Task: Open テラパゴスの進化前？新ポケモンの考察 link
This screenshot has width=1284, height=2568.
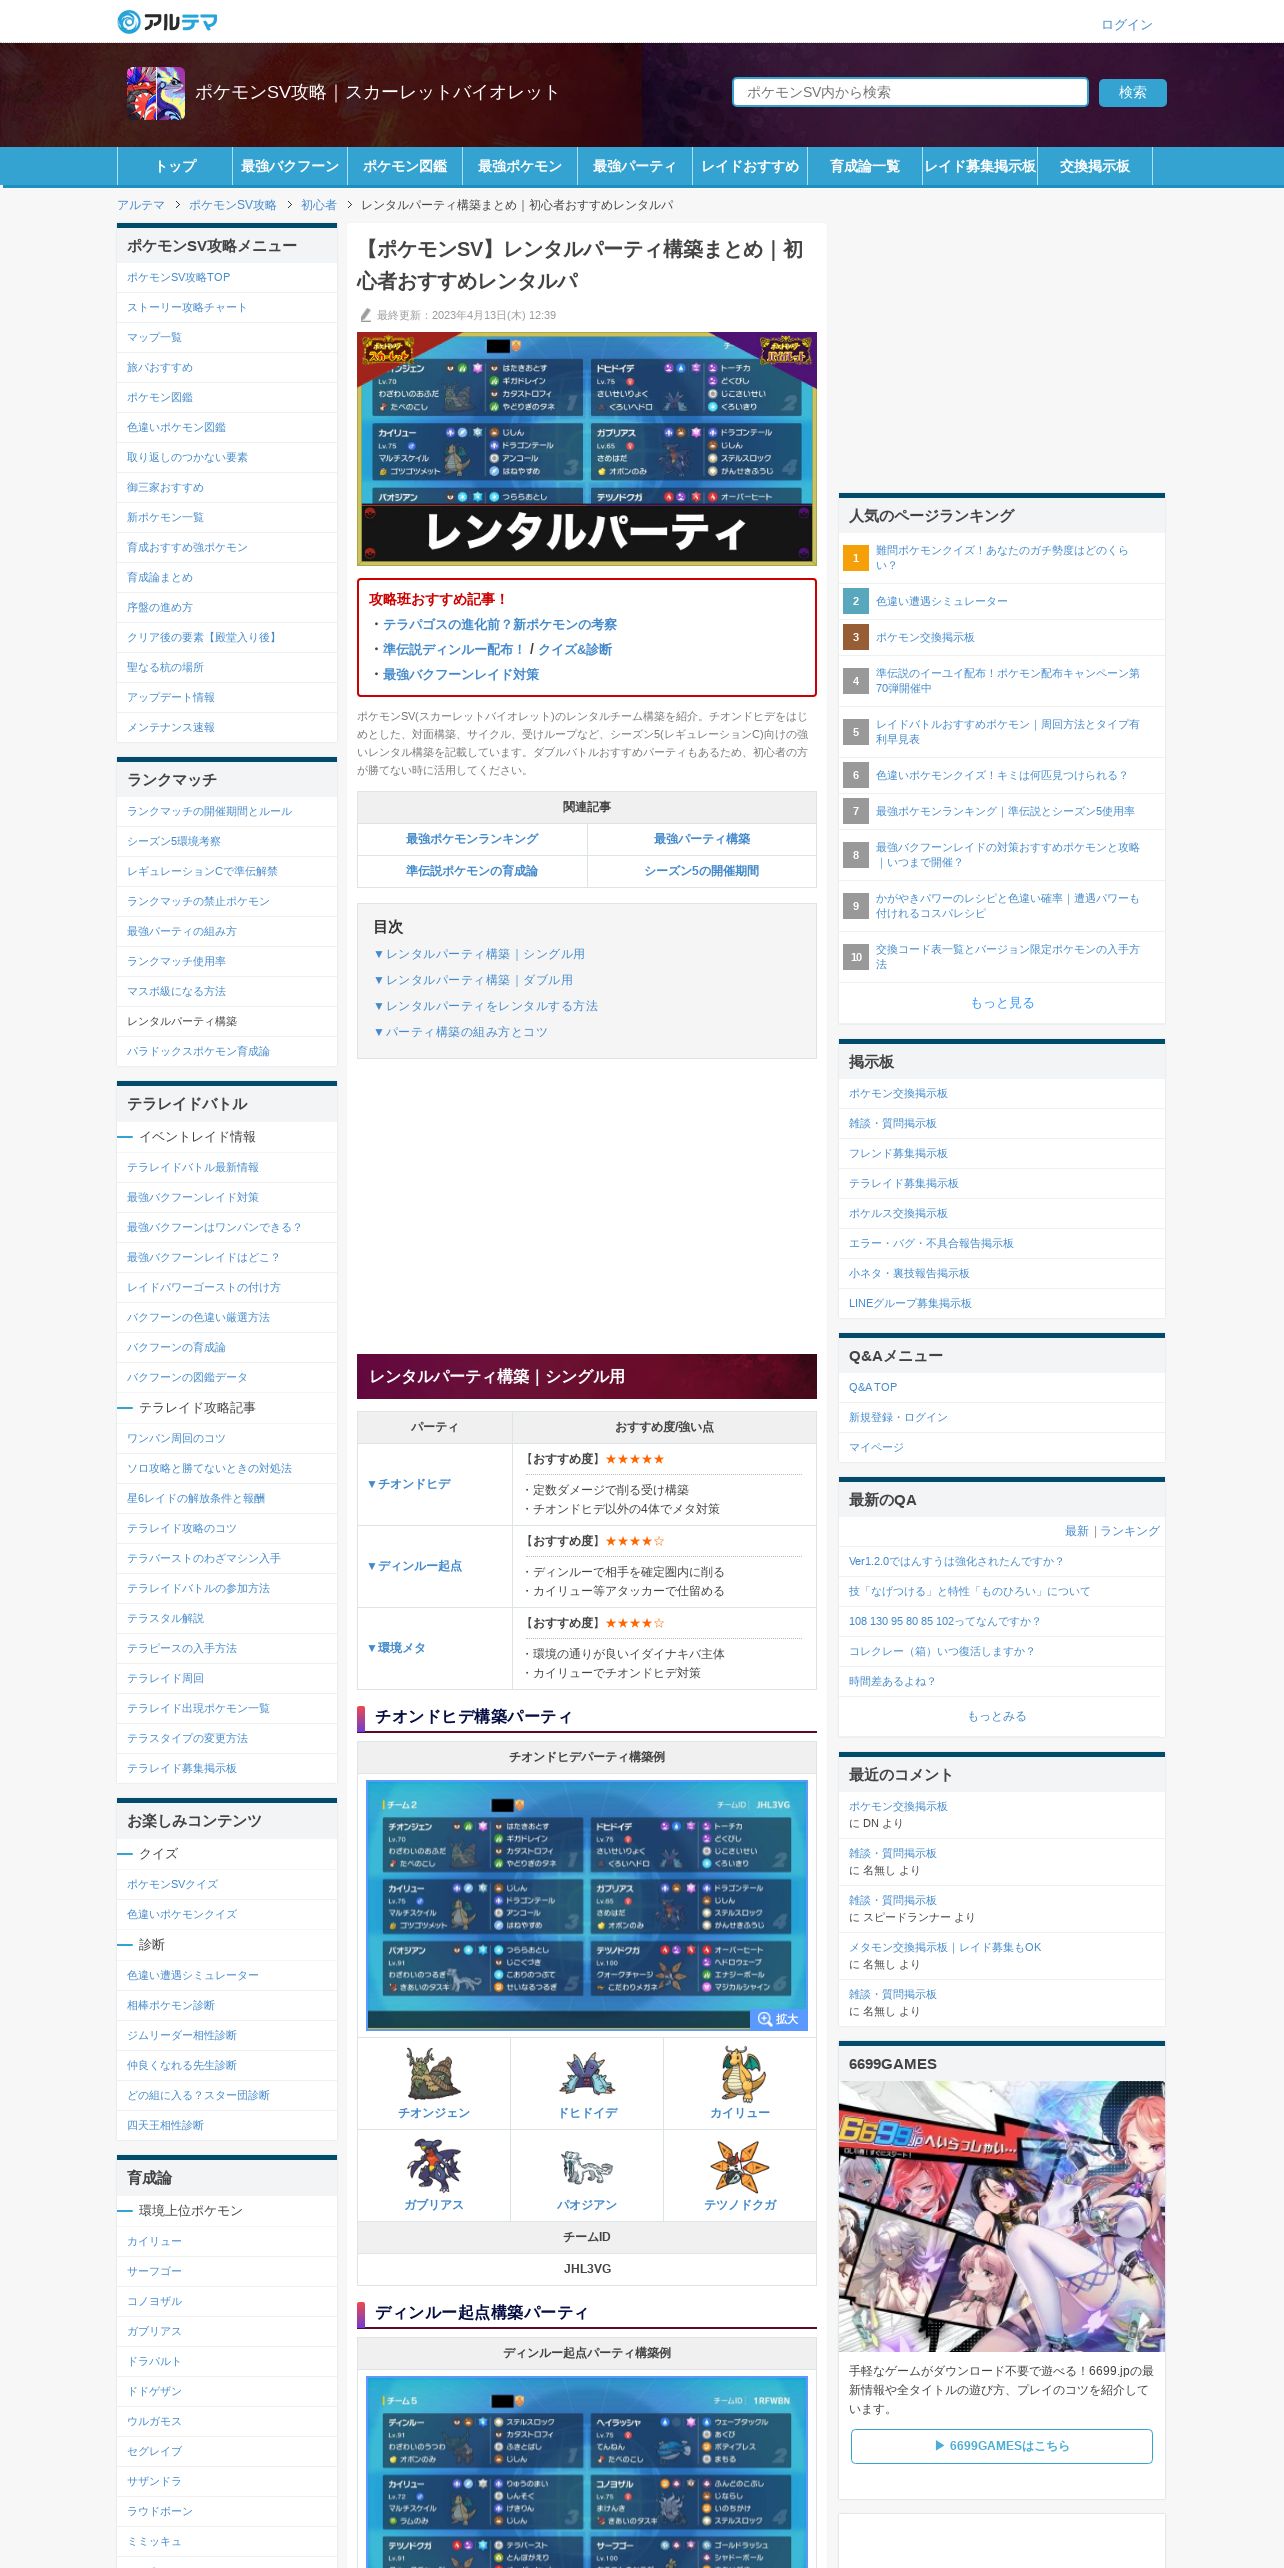Action: click(500, 624)
